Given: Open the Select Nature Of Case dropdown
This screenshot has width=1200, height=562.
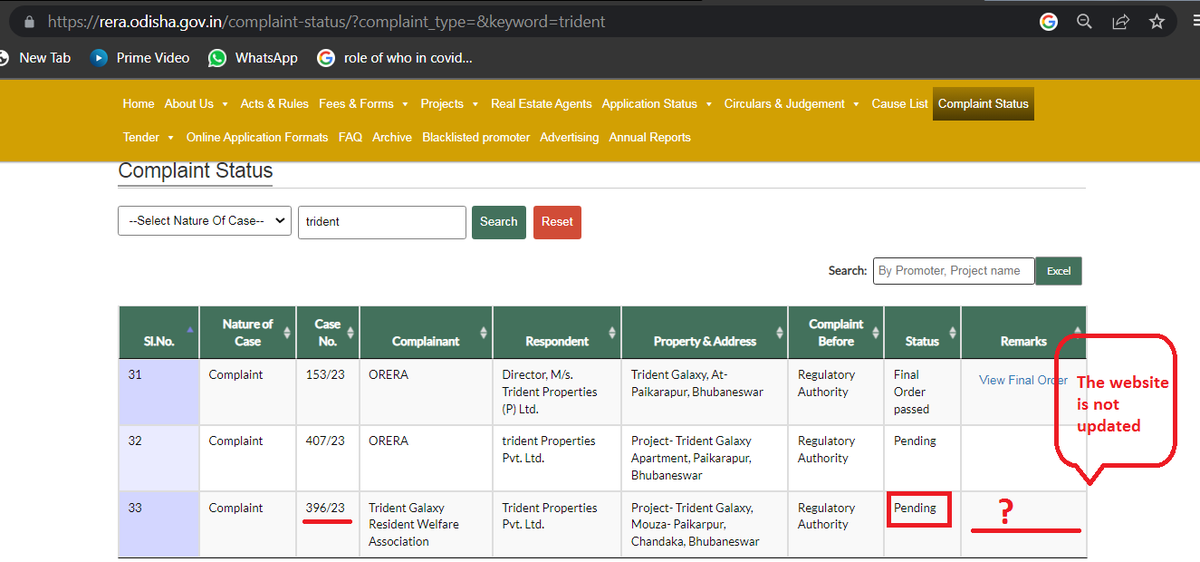Looking at the screenshot, I should point(204,221).
